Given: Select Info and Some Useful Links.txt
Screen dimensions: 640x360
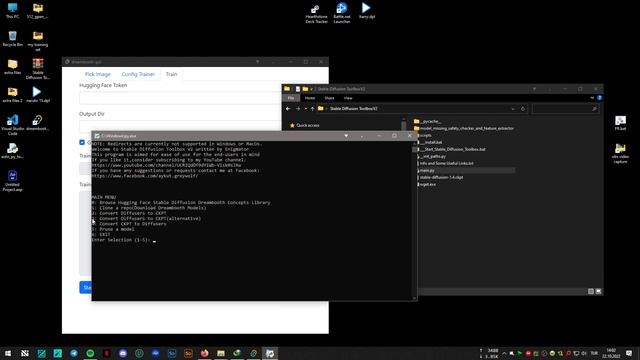Looking at the screenshot, I should point(446,163).
